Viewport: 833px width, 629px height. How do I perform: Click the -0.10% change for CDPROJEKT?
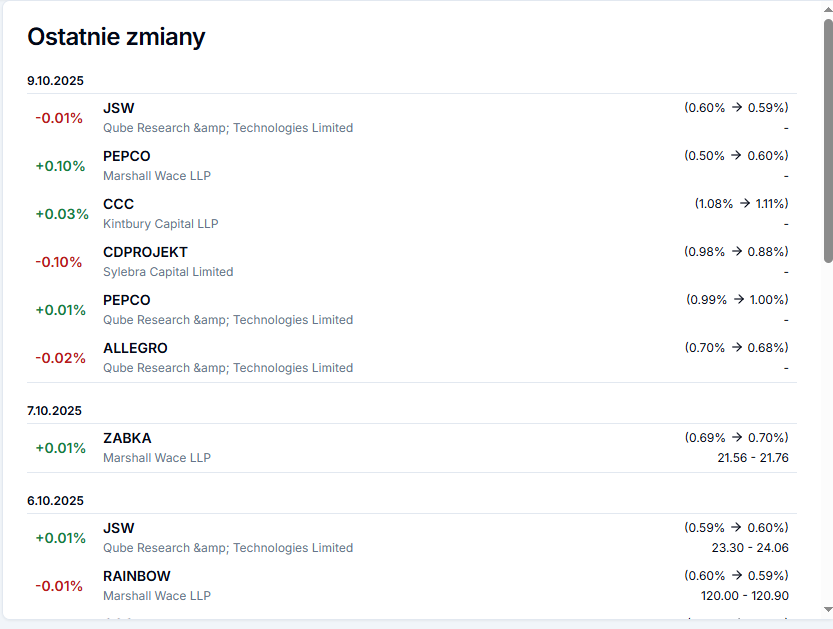coord(59,262)
